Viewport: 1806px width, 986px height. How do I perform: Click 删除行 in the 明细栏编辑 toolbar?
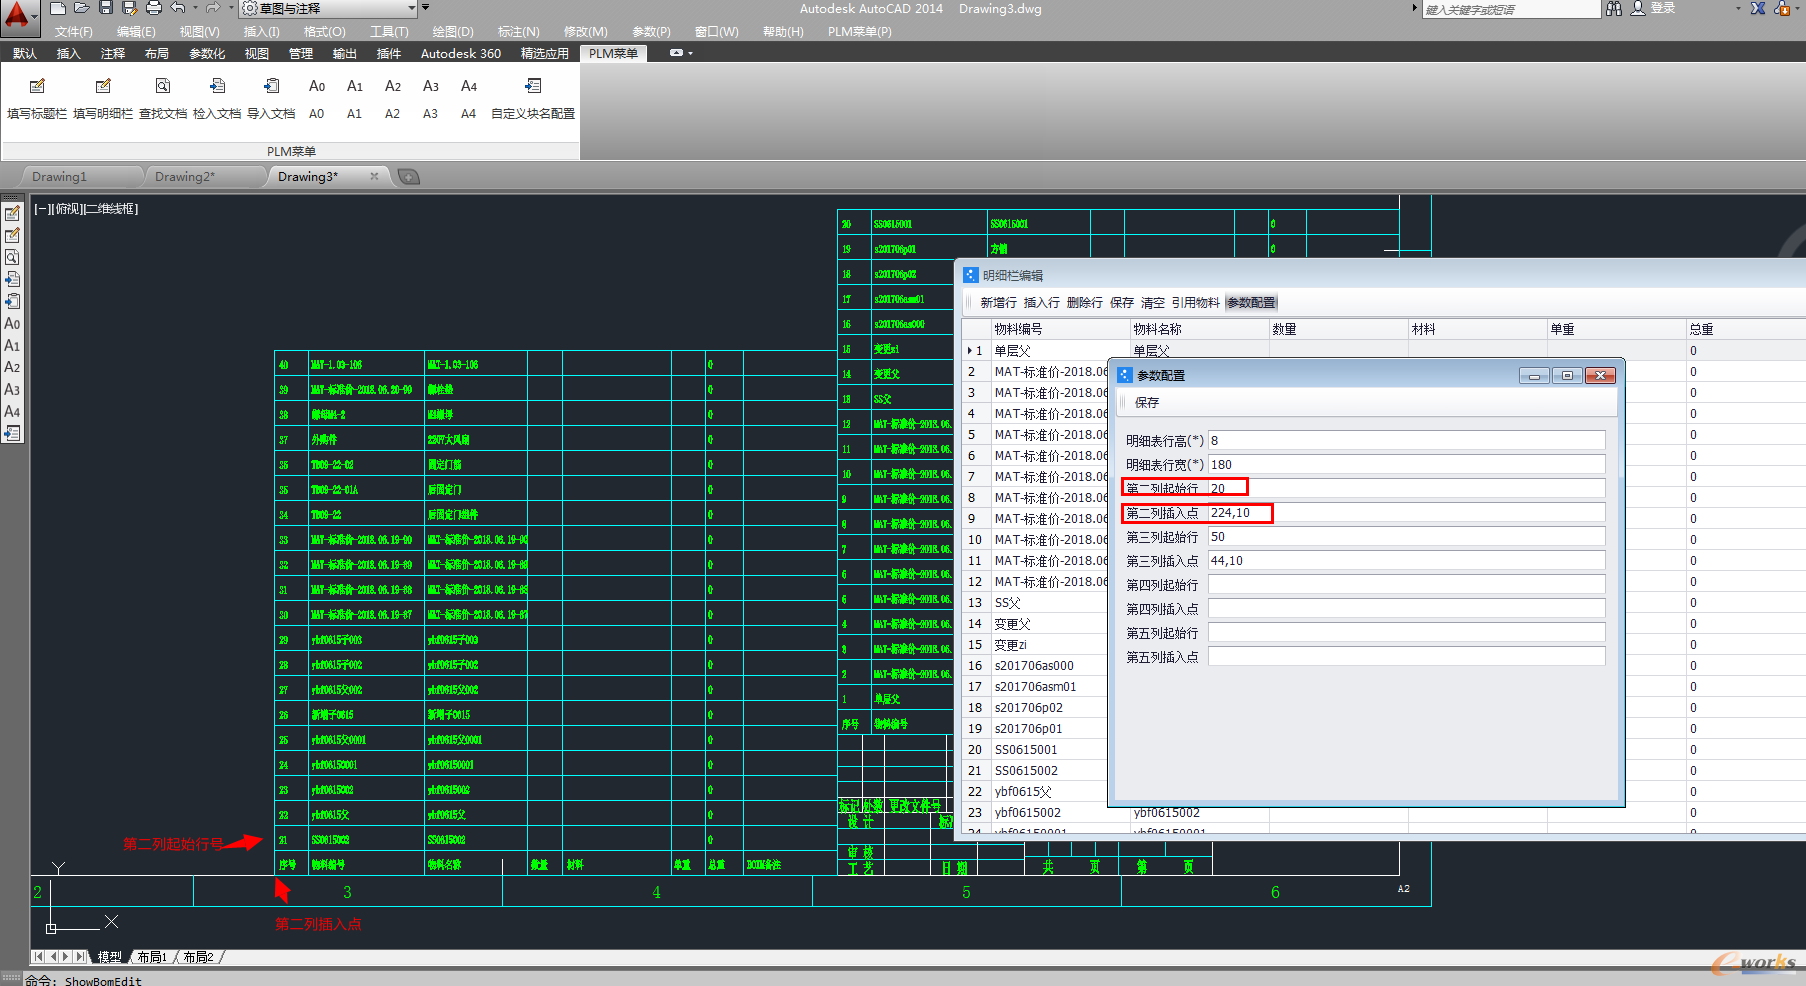pos(1084,303)
